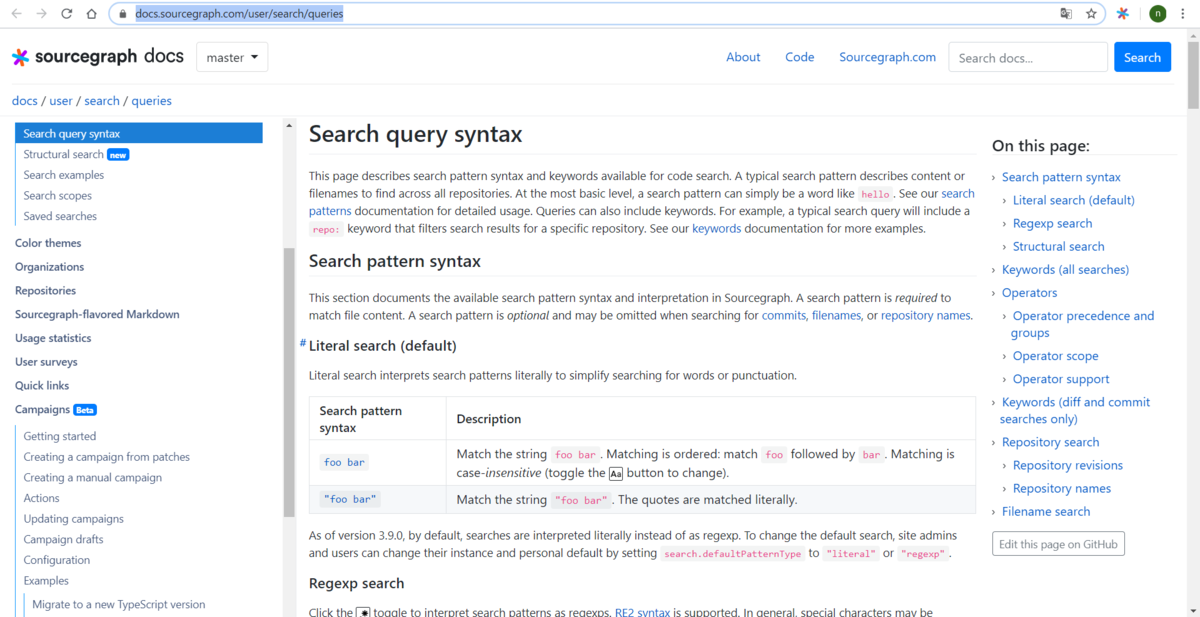1200x617 pixels.
Task: Open Sourcegraph-flavored Markdown page
Action: click(x=97, y=314)
